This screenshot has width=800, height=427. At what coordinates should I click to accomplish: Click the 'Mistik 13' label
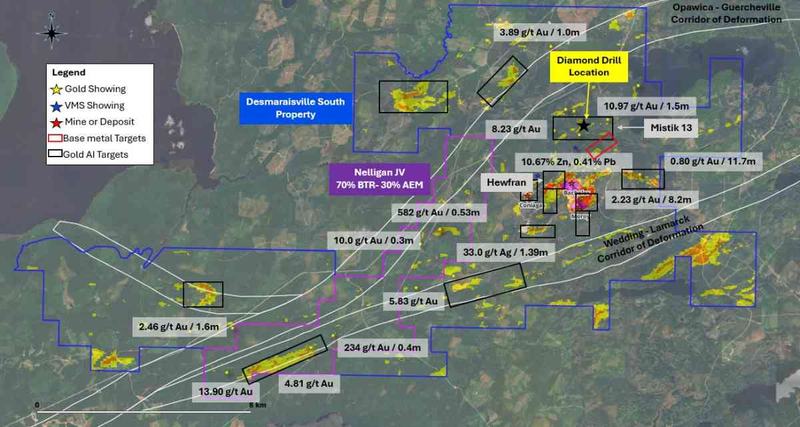[x=671, y=128]
